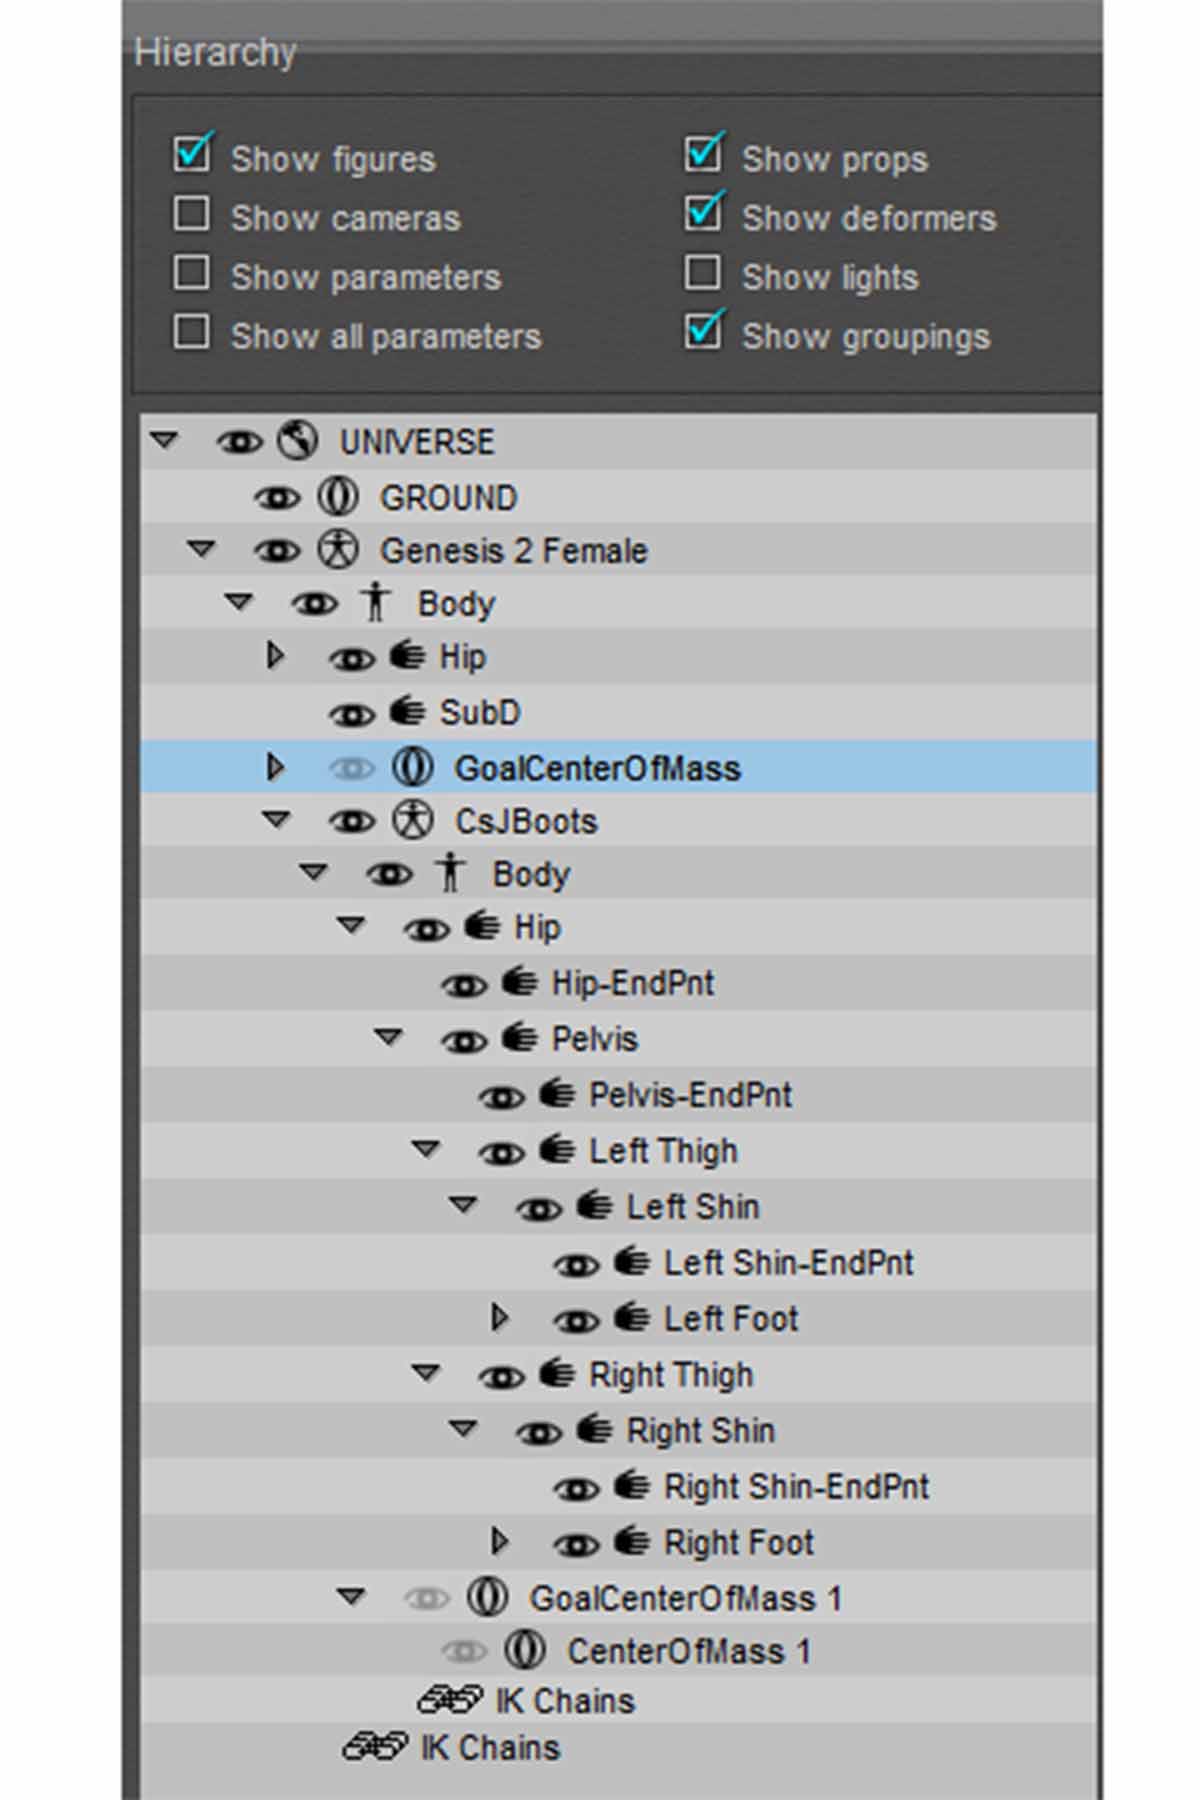
Task: Click the GROUND prop icon
Action: point(337,497)
